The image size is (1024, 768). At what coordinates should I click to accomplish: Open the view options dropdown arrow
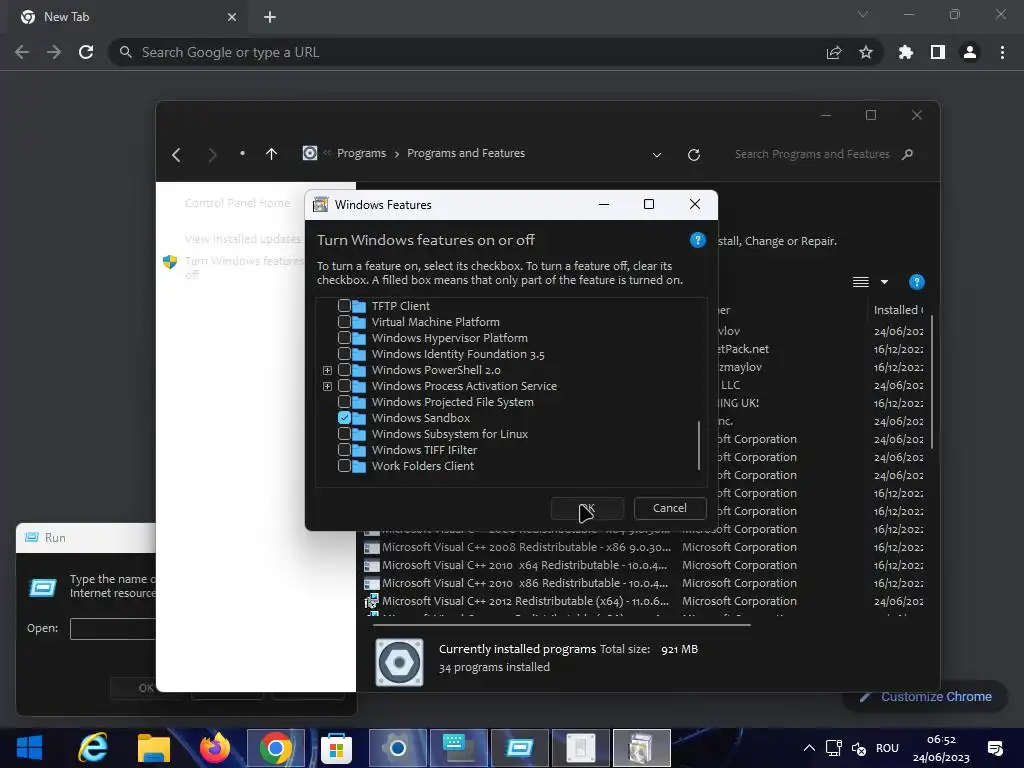pos(884,282)
